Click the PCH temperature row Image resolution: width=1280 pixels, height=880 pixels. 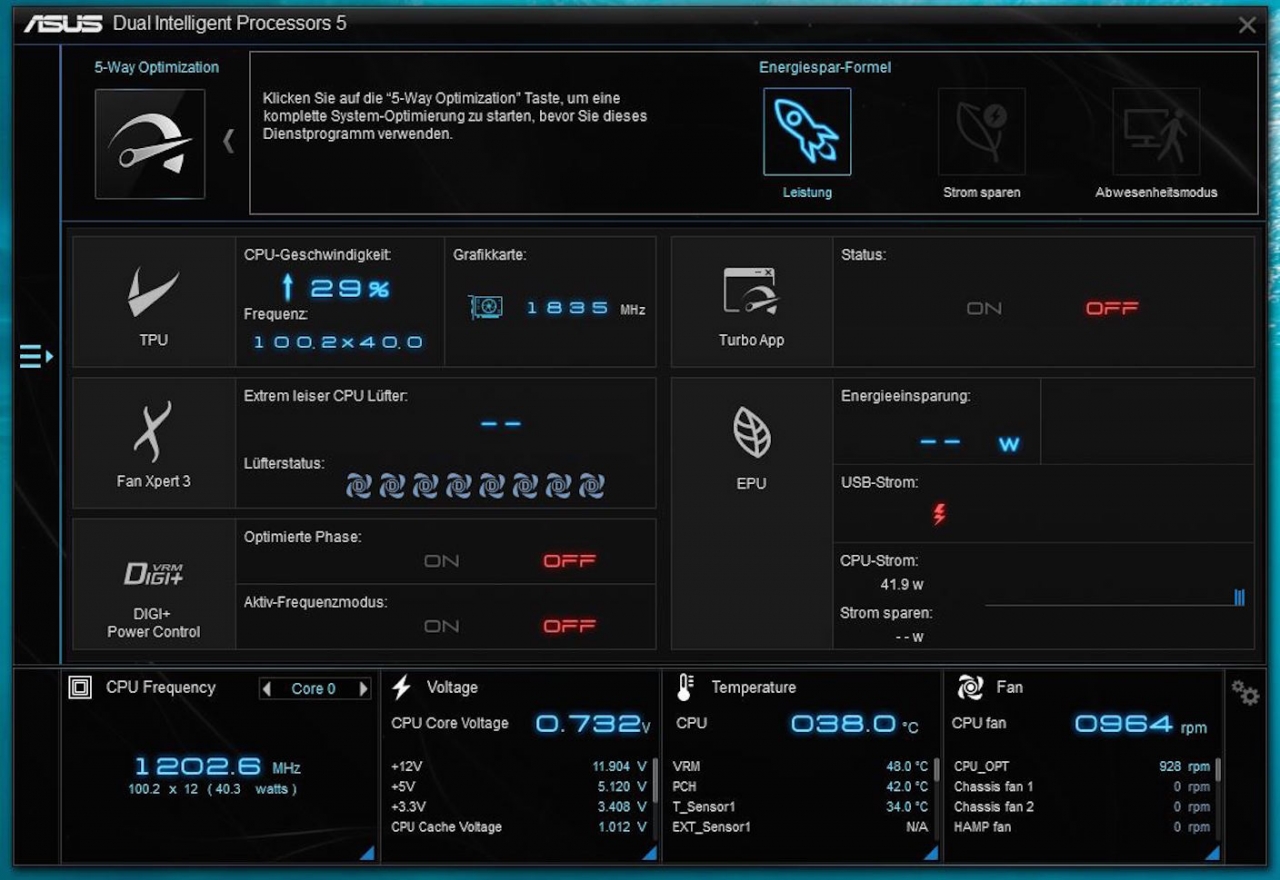point(801,787)
